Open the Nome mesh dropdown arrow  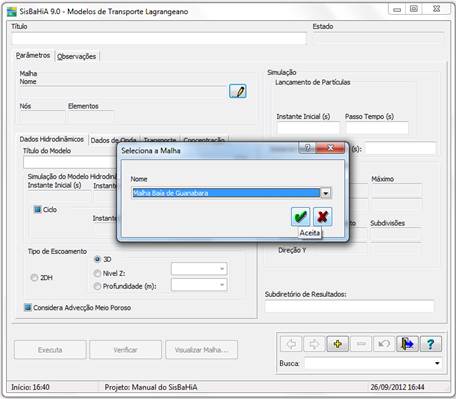(325, 193)
